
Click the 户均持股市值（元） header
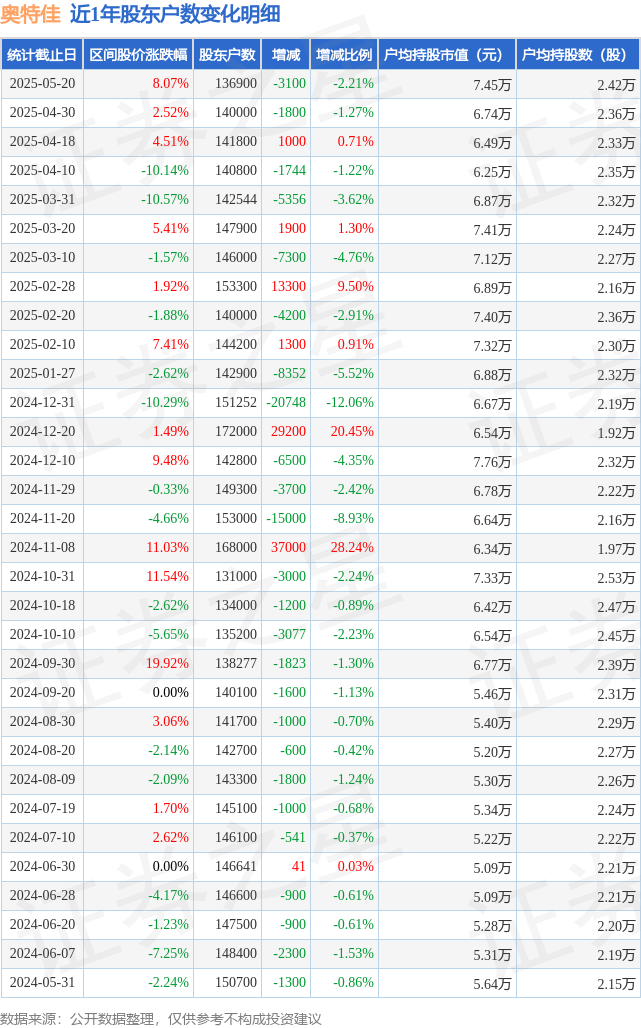coord(443,55)
